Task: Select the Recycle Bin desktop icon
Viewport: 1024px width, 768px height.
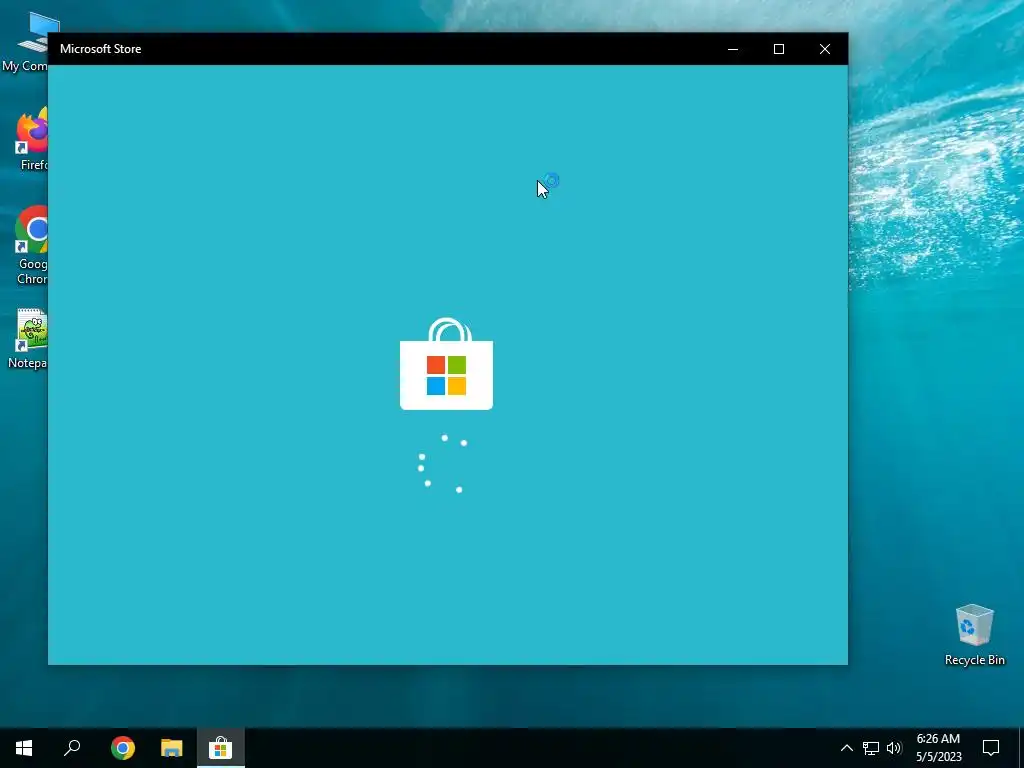Action: [974, 635]
